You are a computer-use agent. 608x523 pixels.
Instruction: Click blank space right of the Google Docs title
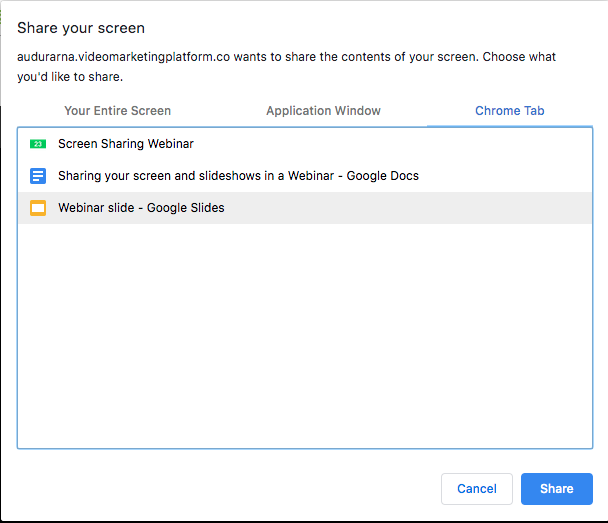pos(504,176)
